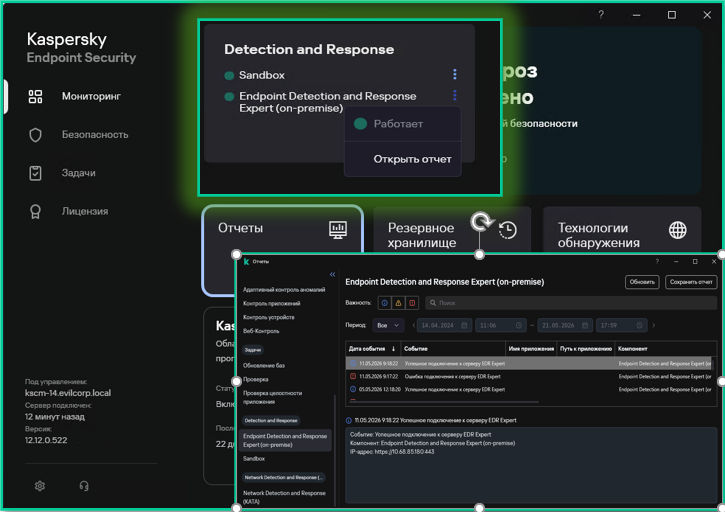Screen dimensions: 725x512
Task: Select the event row dated 05.05.2026 12:18:20
Action: tap(529, 389)
